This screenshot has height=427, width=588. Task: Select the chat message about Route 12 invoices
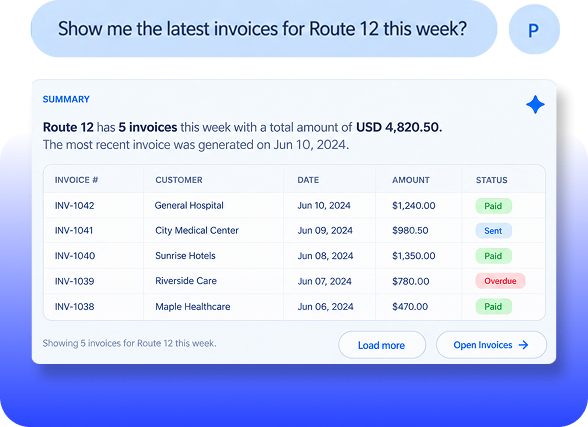tap(264, 29)
